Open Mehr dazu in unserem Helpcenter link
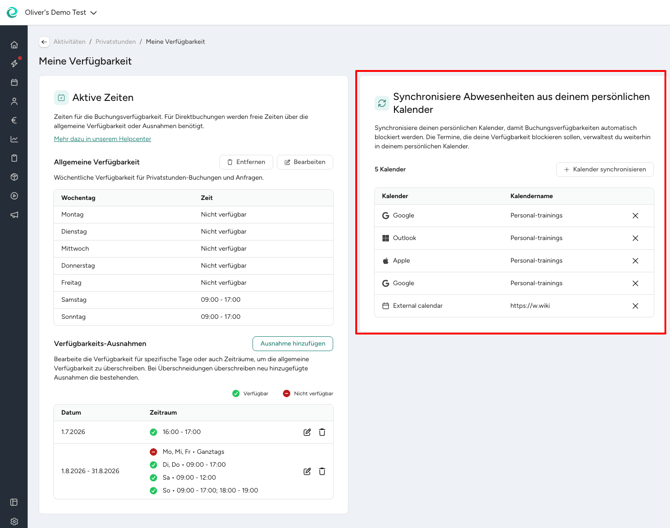The height and width of the screenshot is (528, 670). [102, 139]
